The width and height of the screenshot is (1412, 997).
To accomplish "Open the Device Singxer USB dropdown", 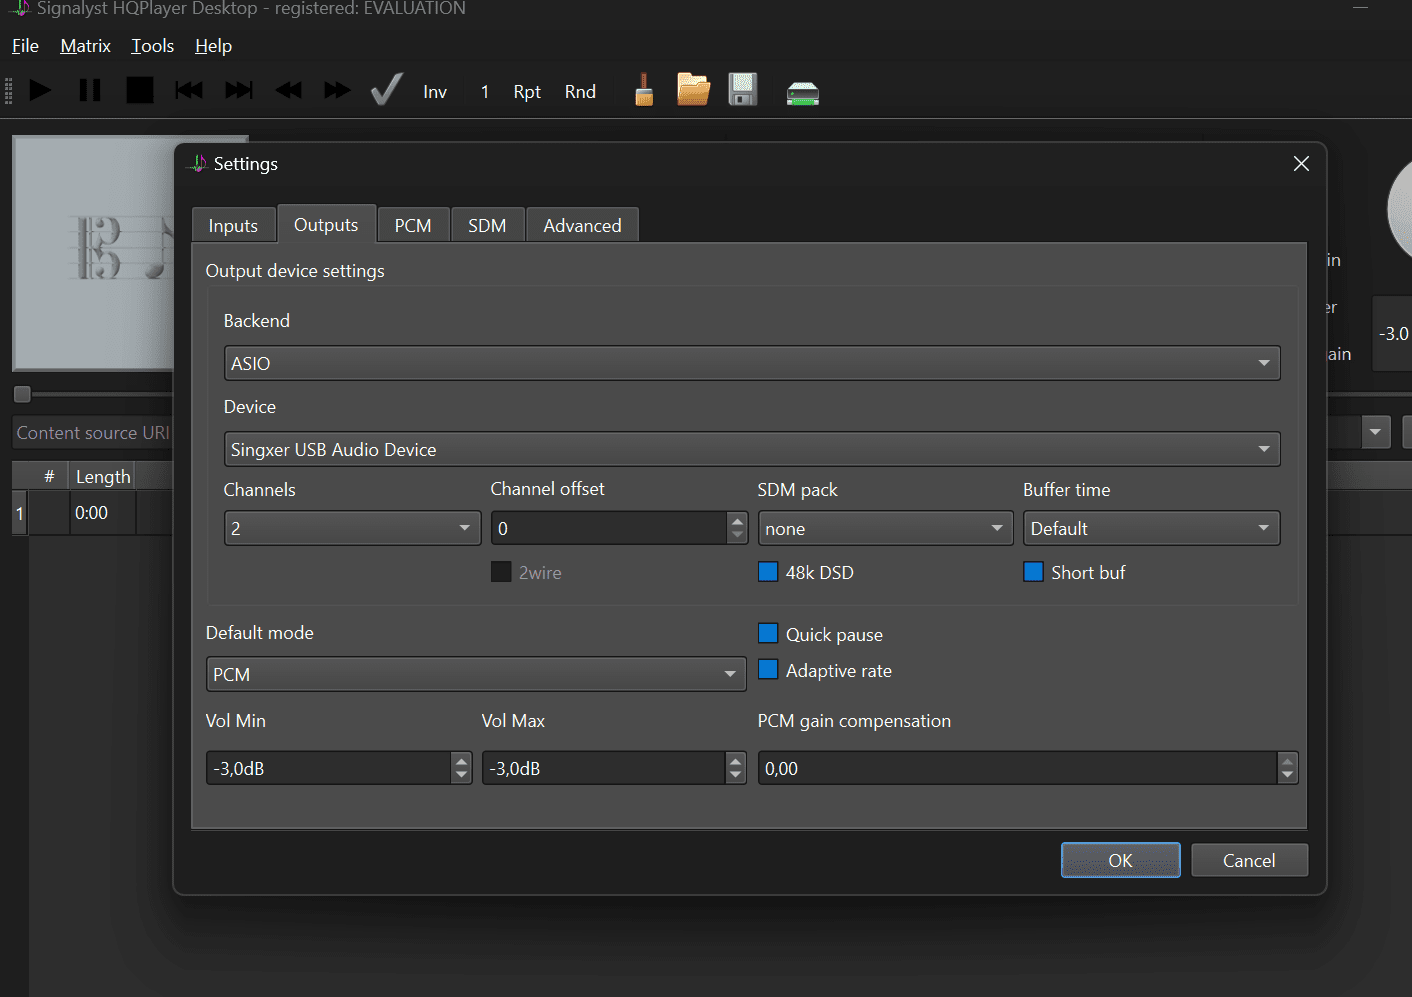I will tap(752, 449).
